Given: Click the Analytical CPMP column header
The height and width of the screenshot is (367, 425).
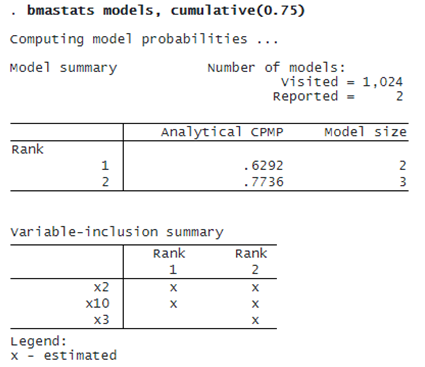Looking at the screenshot, I should point(222,132).
